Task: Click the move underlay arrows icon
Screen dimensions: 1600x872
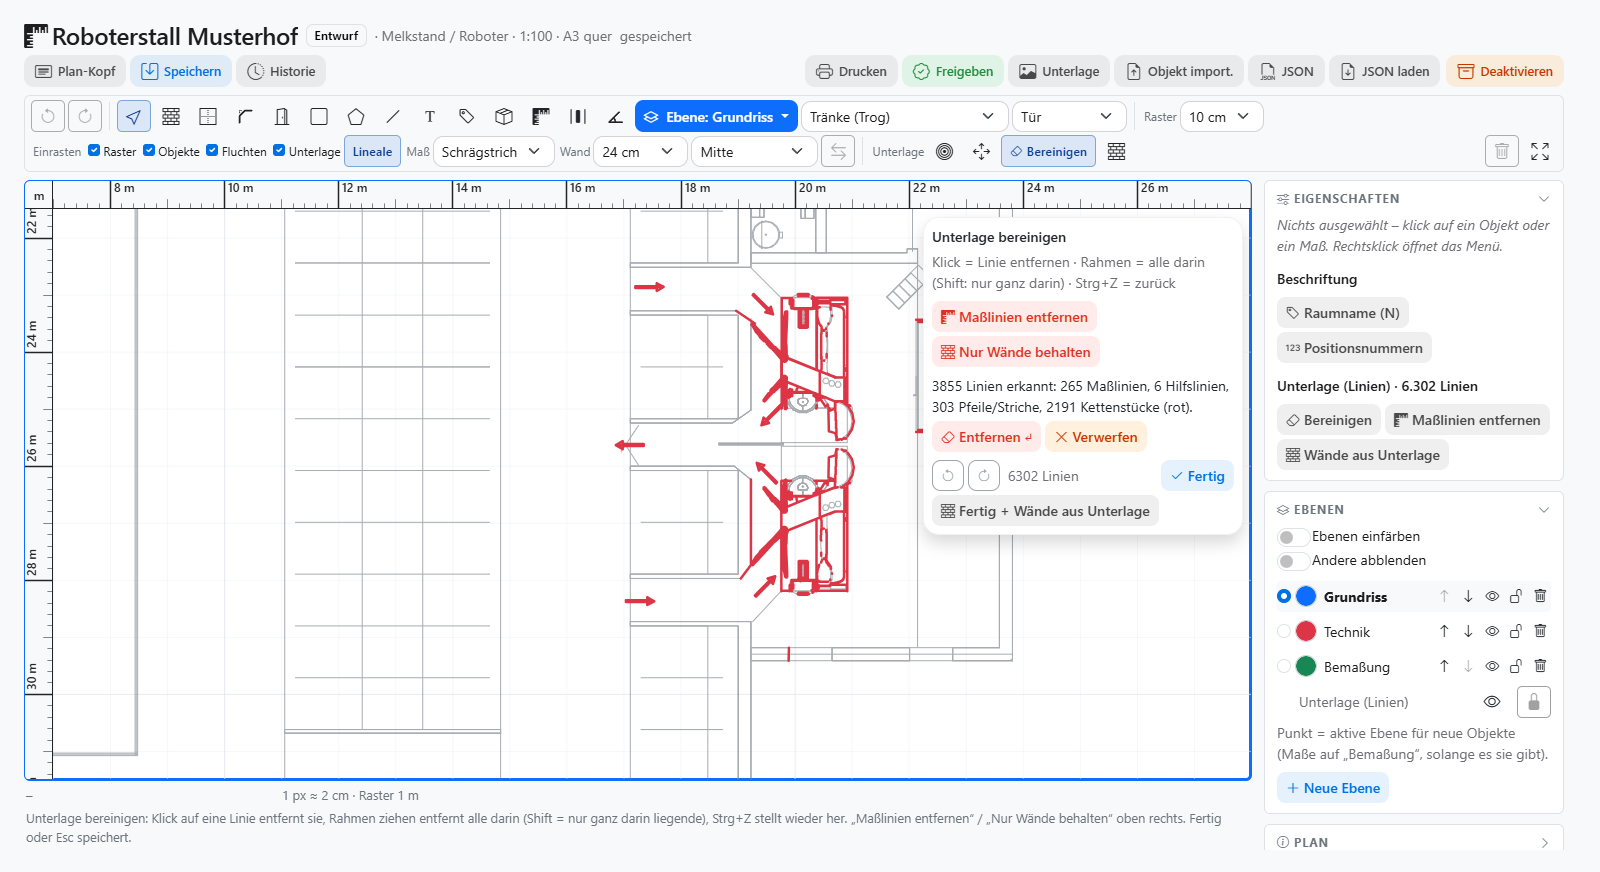Action: click(982, 152)
